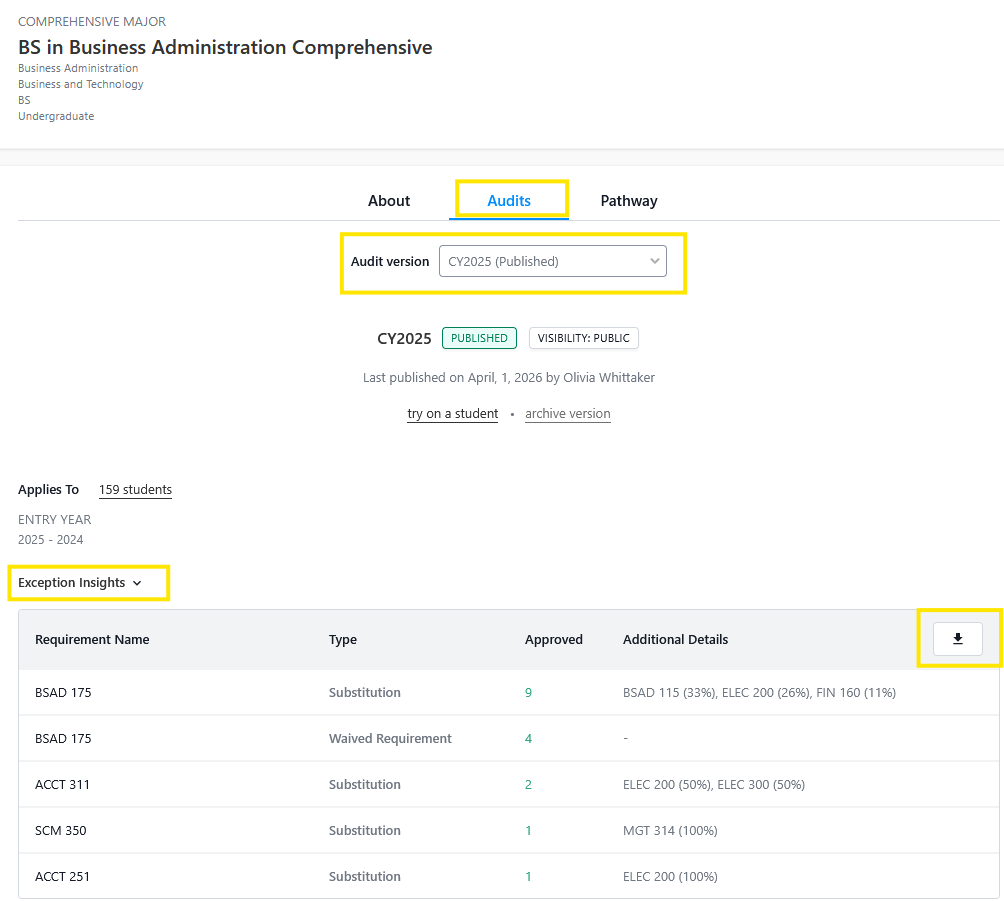Click approved count 4
Screen dimensions: 1004x901
(x=528, y=738)
